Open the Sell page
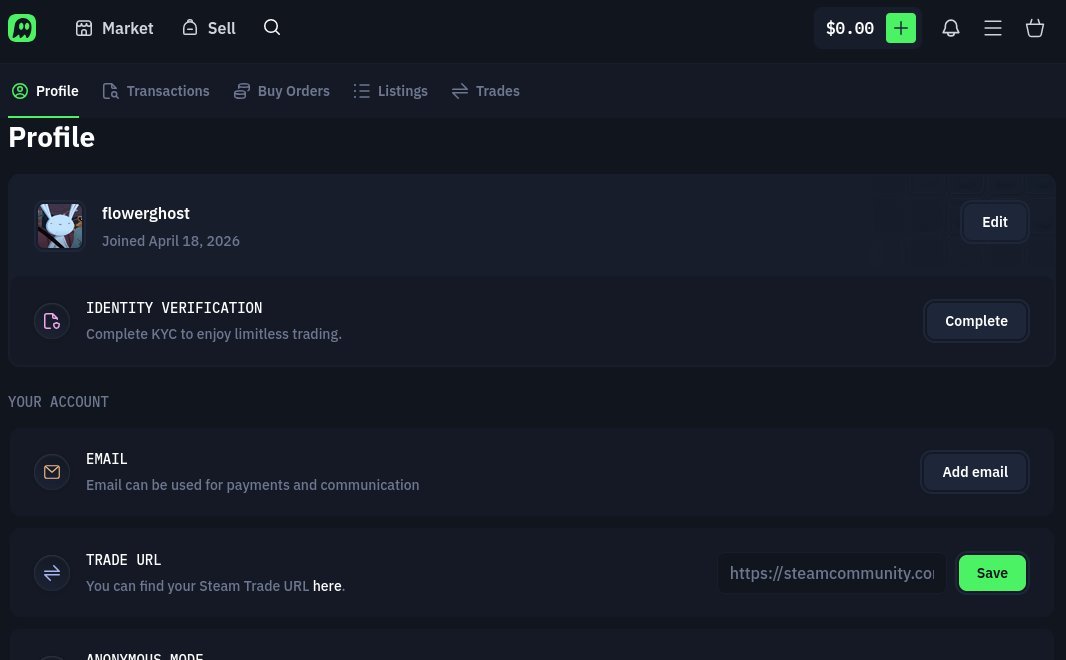1066x660 pixels. (x=209, y=28)
